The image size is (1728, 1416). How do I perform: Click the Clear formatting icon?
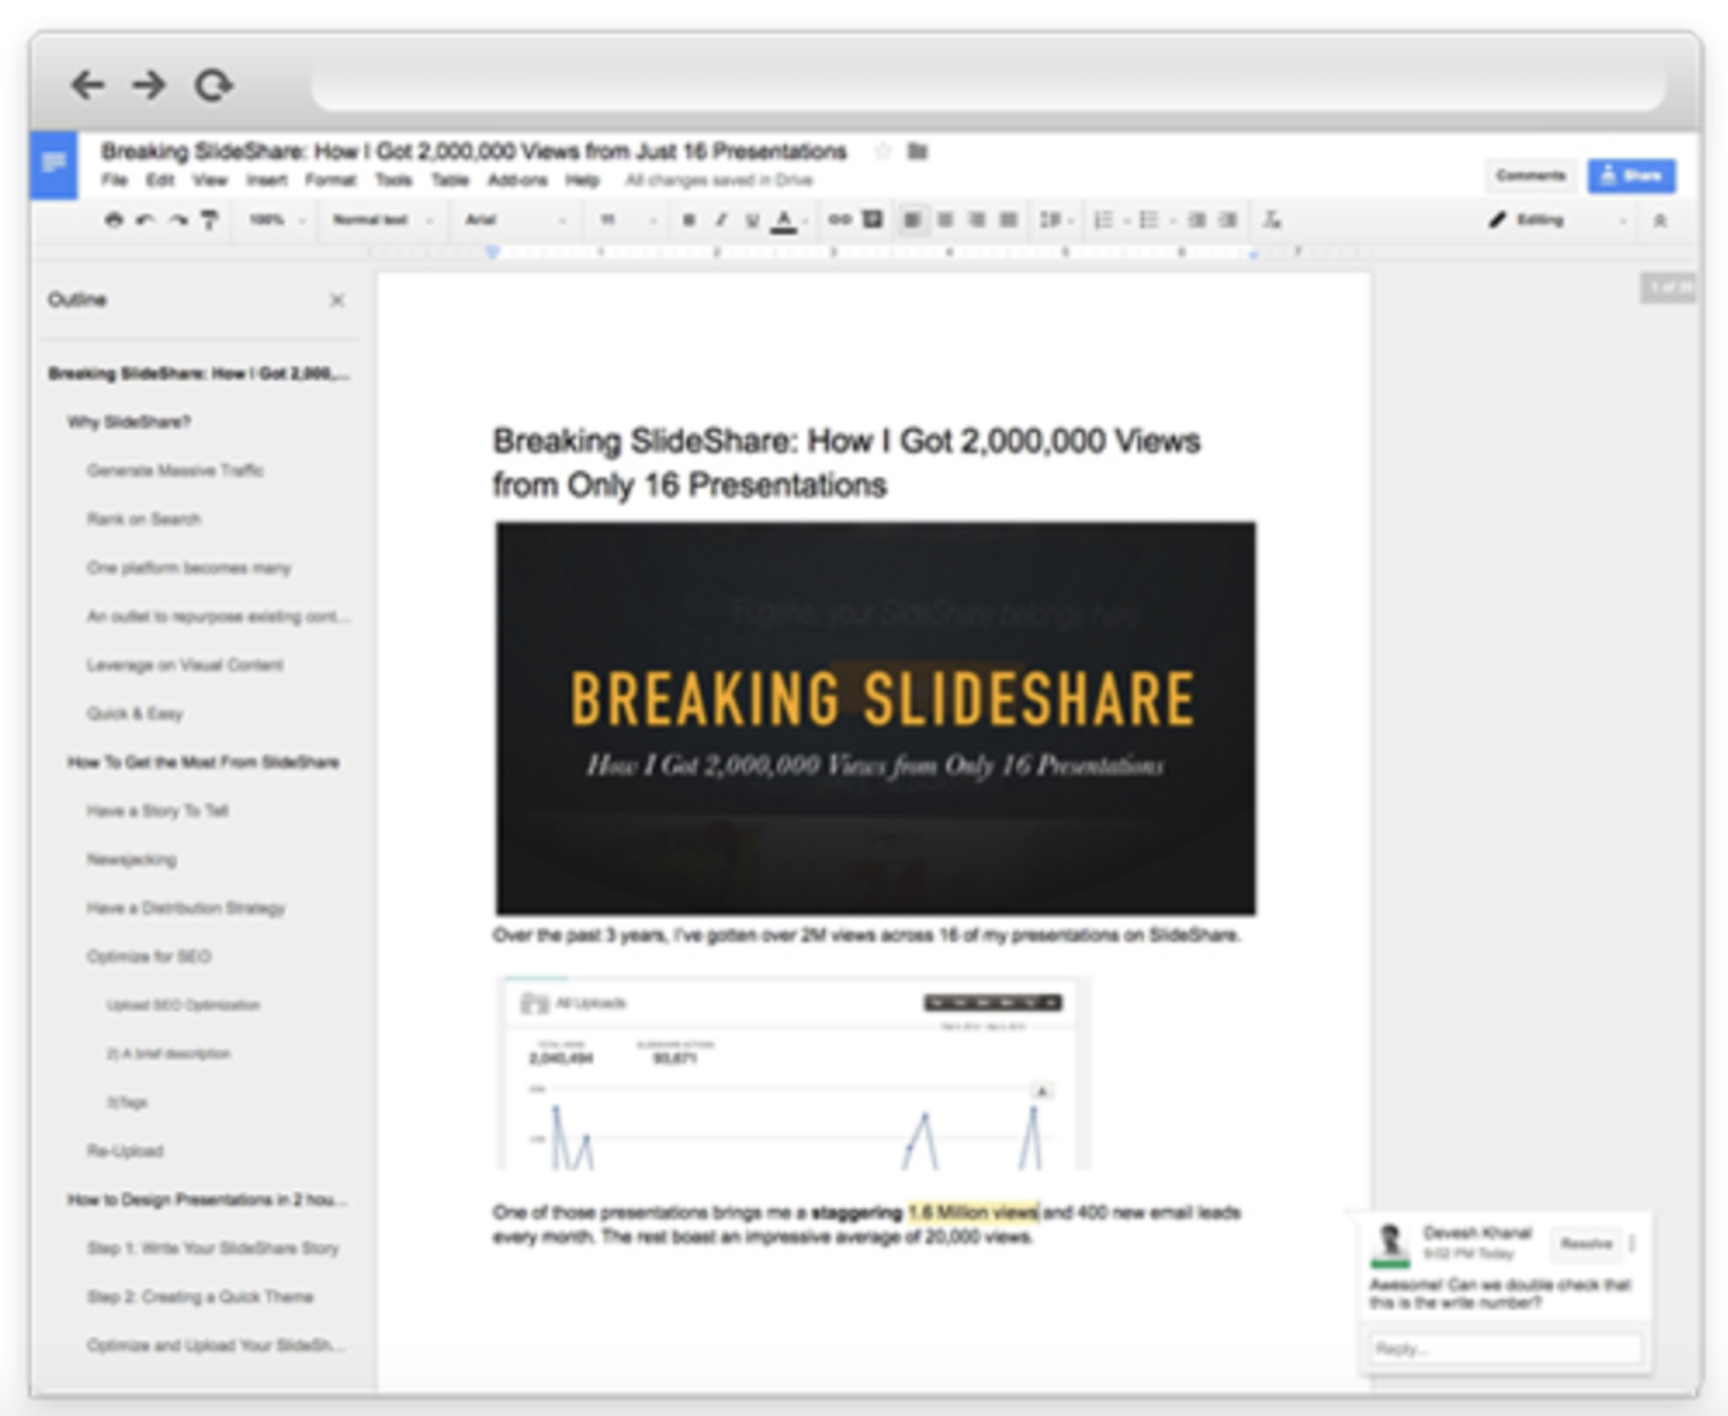(1272, 220)
